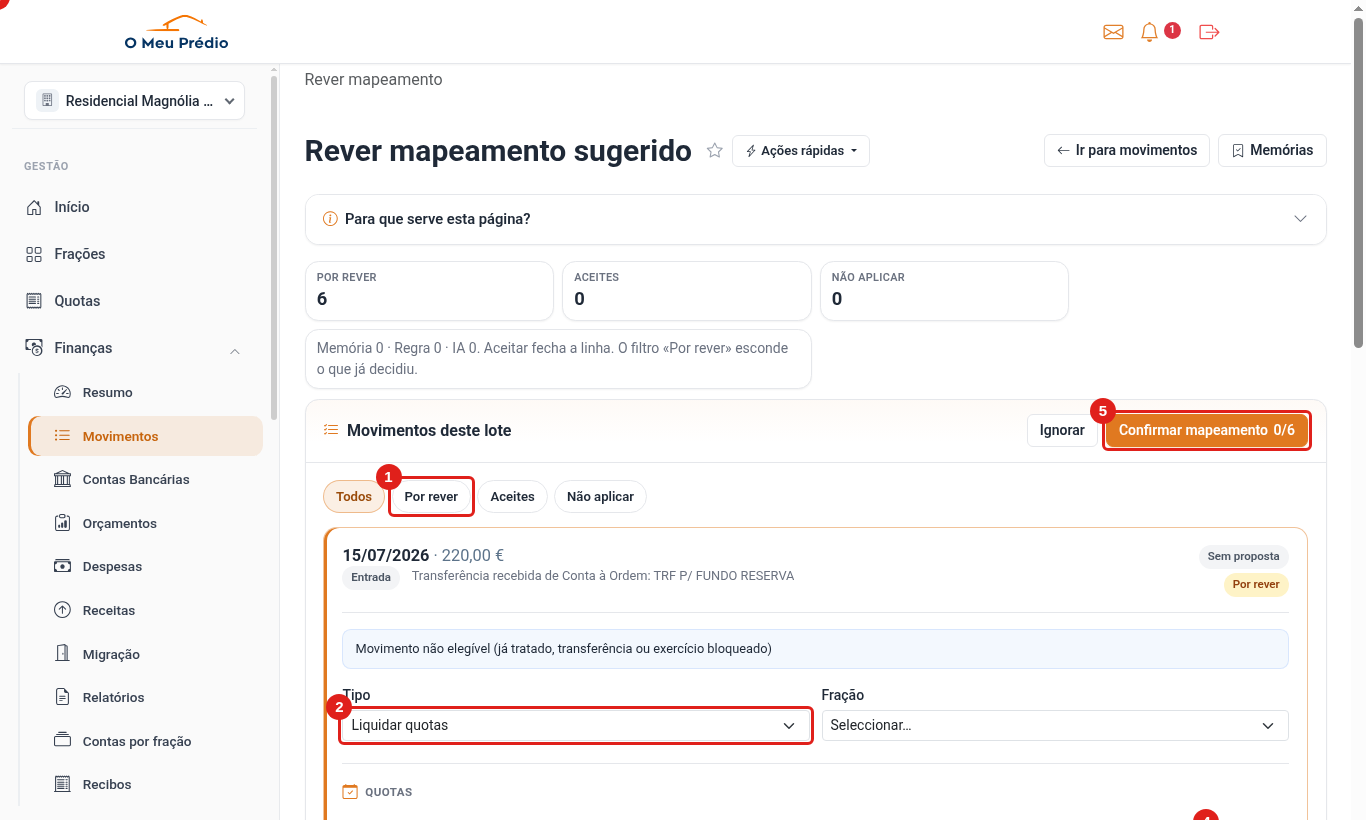1366x820 pixels.
Task: Click the Quotas sidebar icon
Action: click(34, 301)
